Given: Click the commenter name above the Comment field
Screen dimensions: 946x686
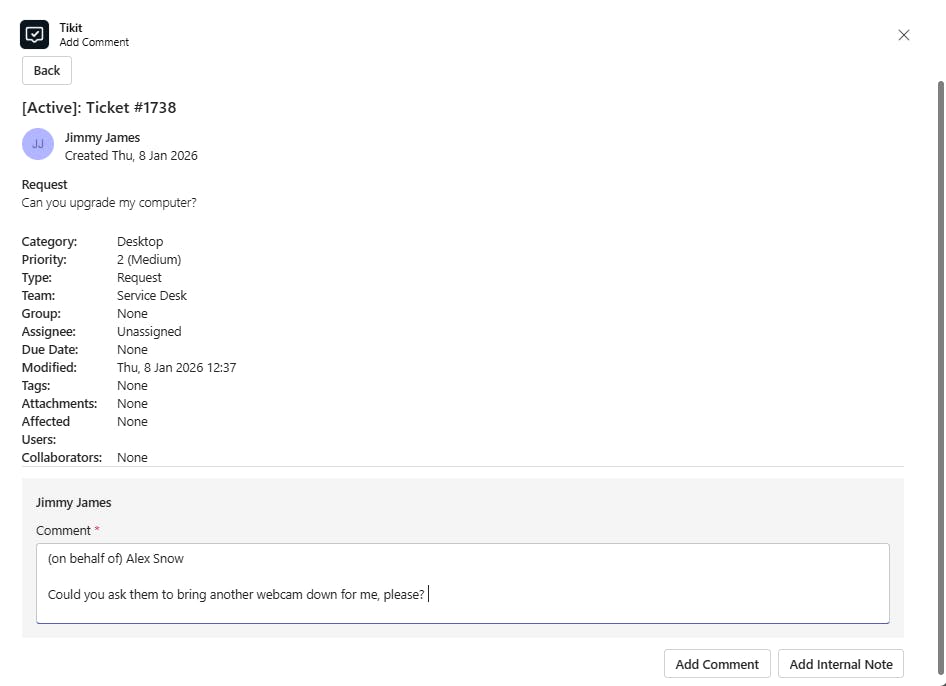Looking at the screenshot, I should pyautogui.click(x=74, y=503).
